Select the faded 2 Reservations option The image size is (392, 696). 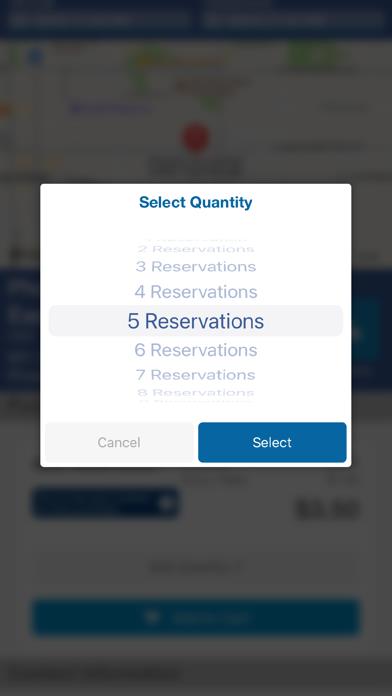tap(196, 249)
